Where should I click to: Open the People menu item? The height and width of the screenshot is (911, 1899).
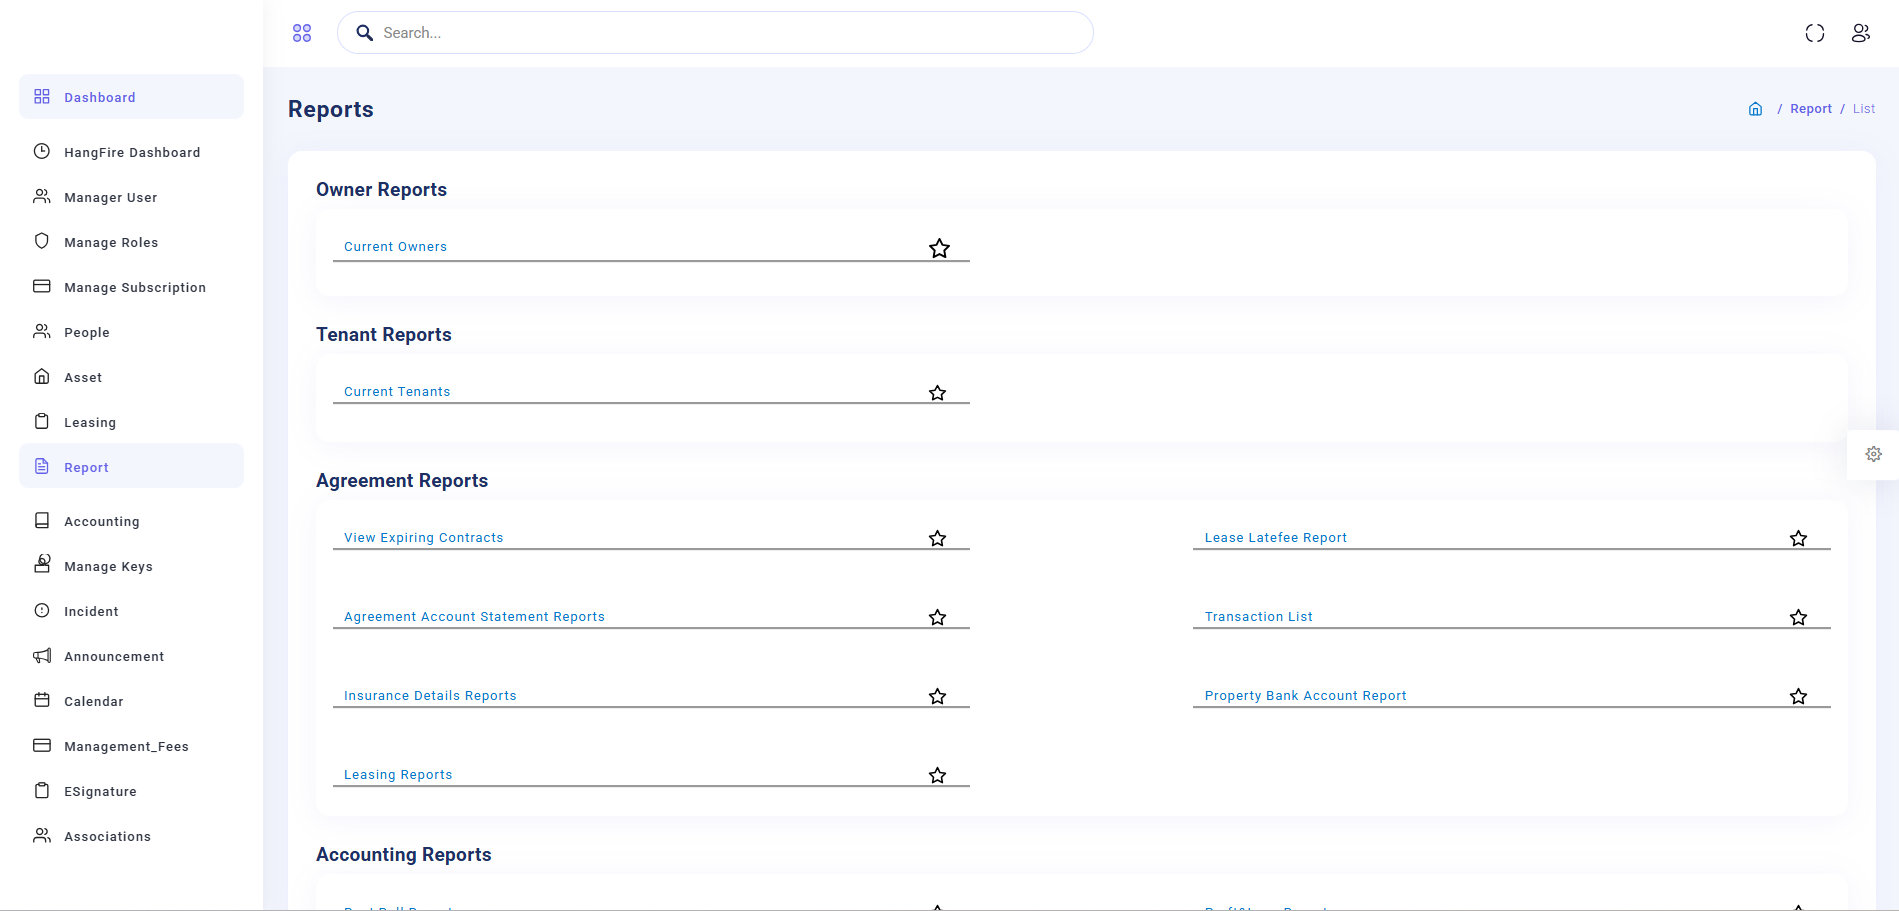[x=131, y=332]
